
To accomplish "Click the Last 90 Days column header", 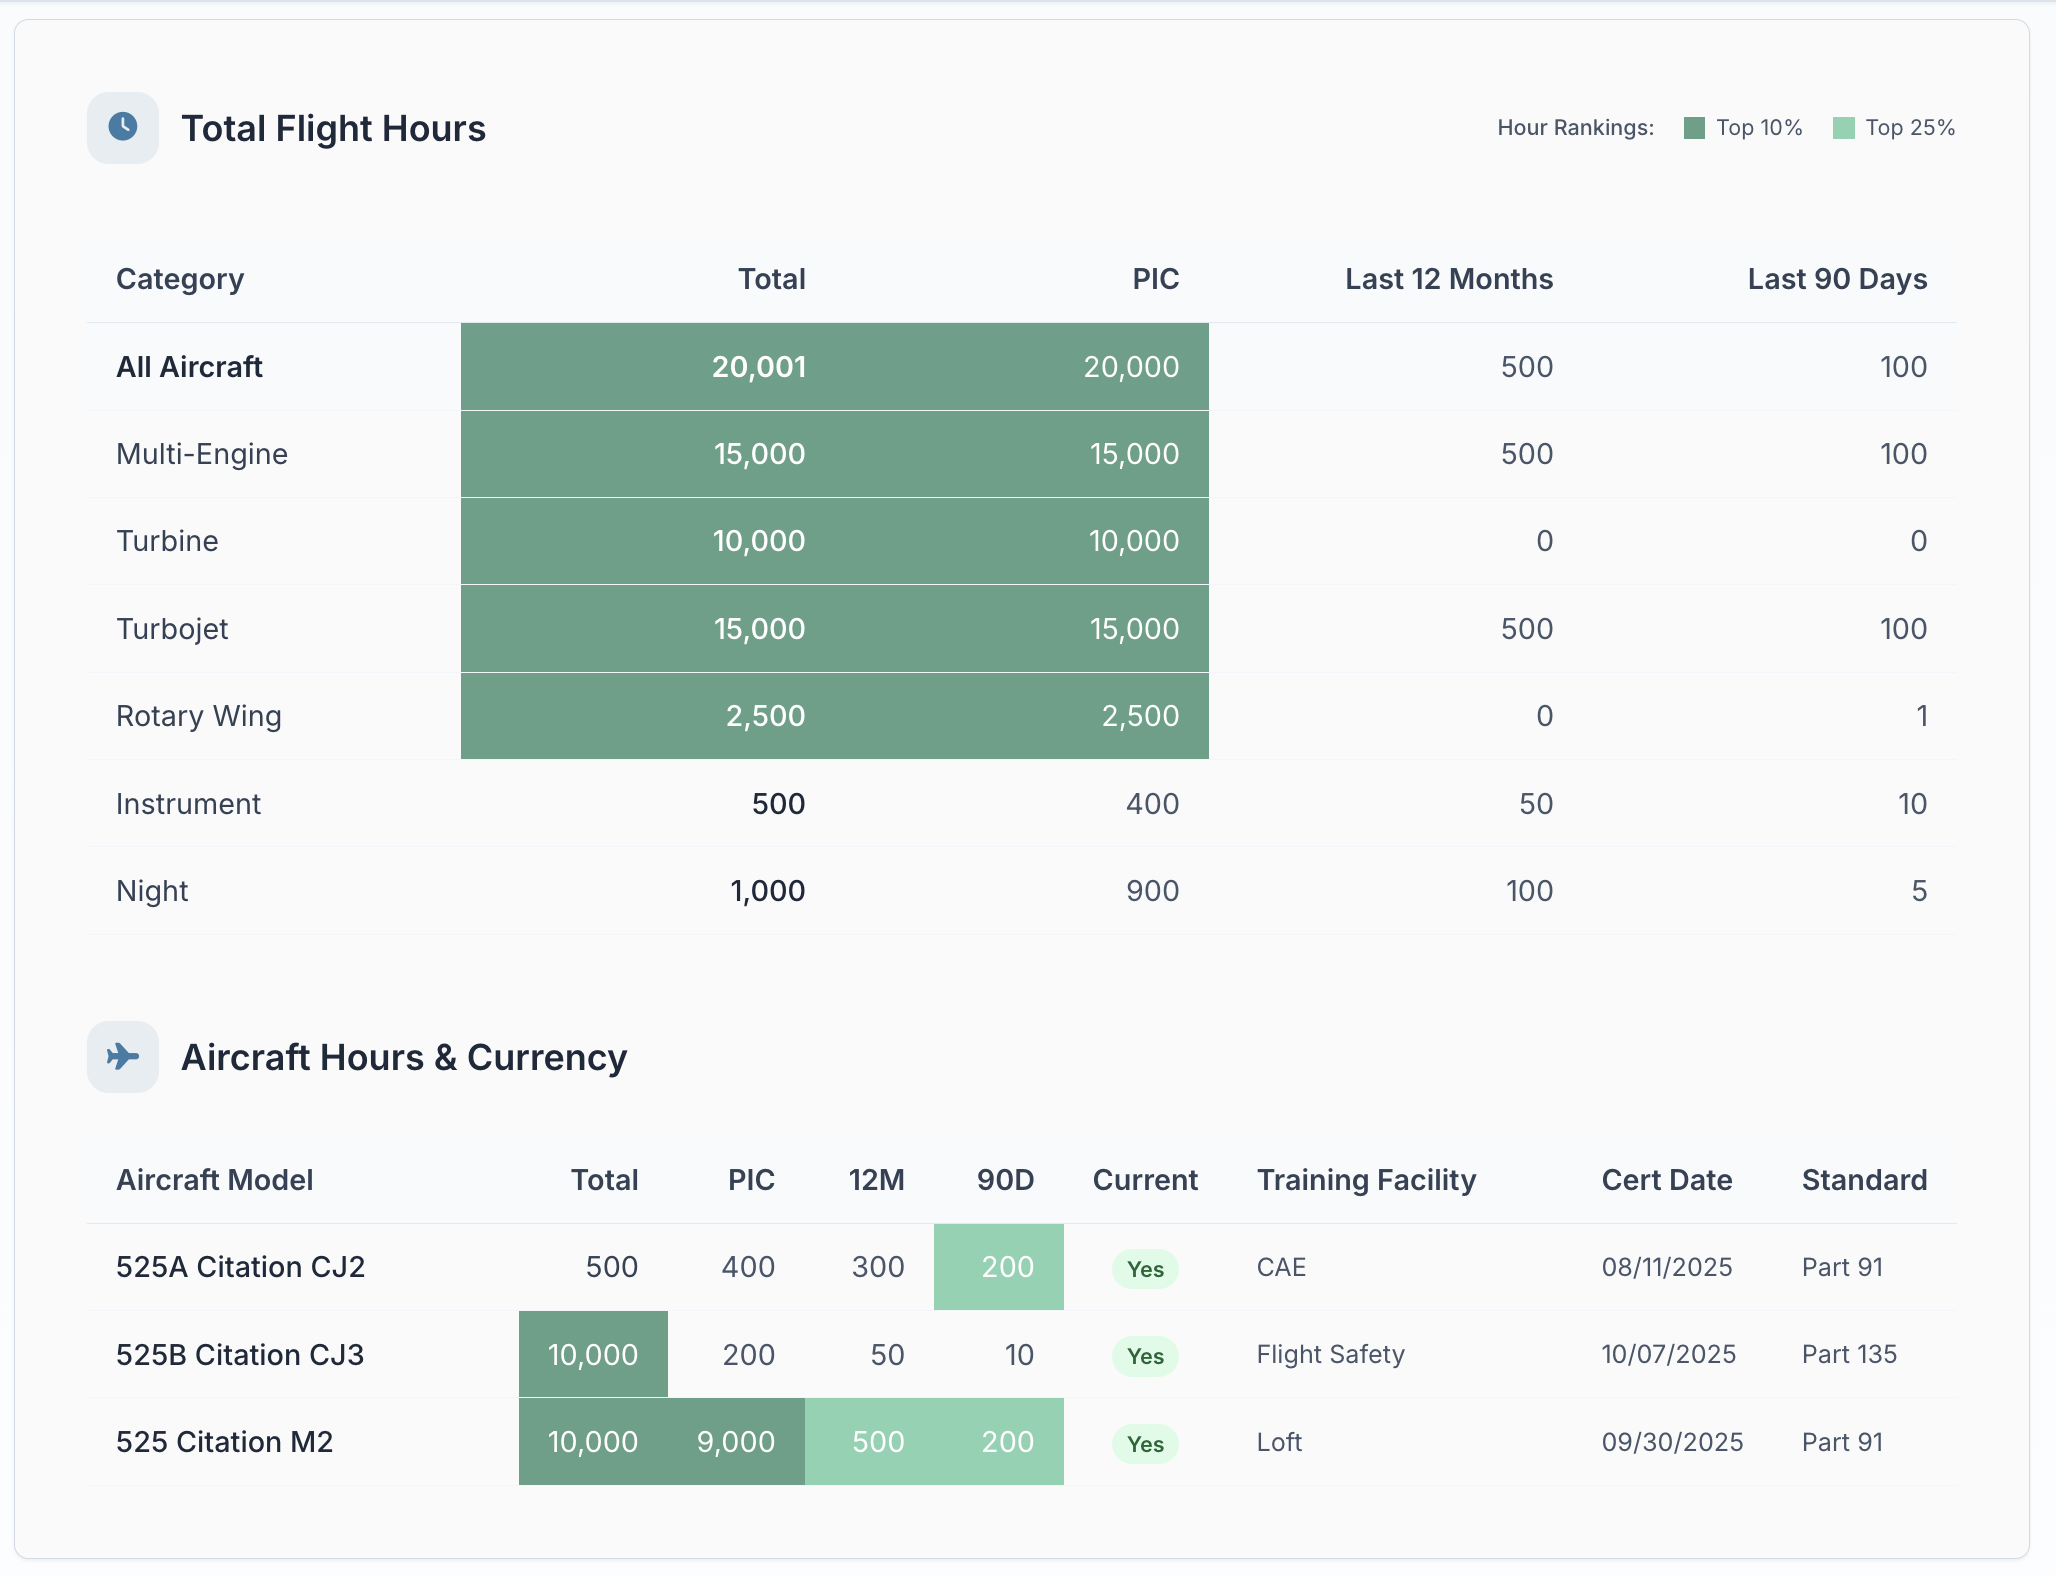I will pos(1836,279).
